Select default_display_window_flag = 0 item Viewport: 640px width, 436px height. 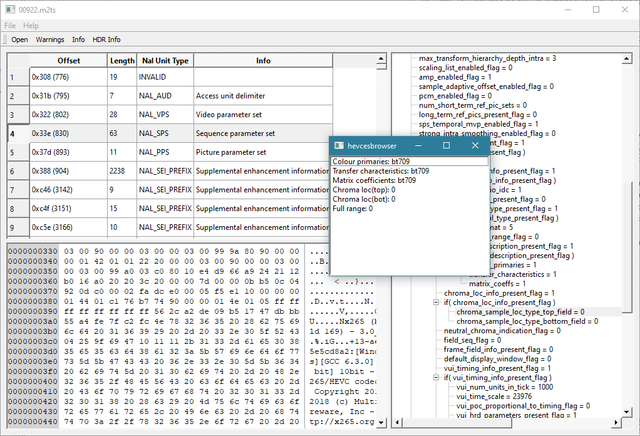point(498,359)
